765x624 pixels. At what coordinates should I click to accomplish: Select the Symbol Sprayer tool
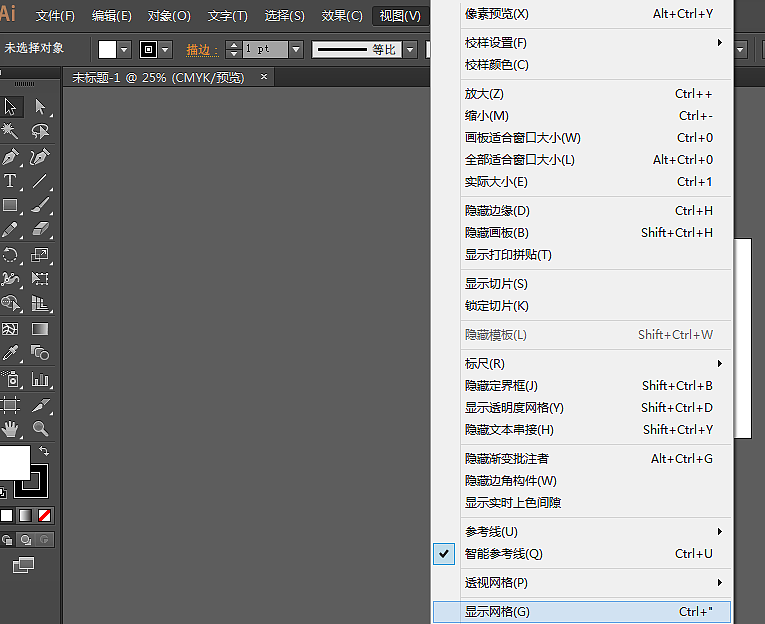[x=10, y=379]
